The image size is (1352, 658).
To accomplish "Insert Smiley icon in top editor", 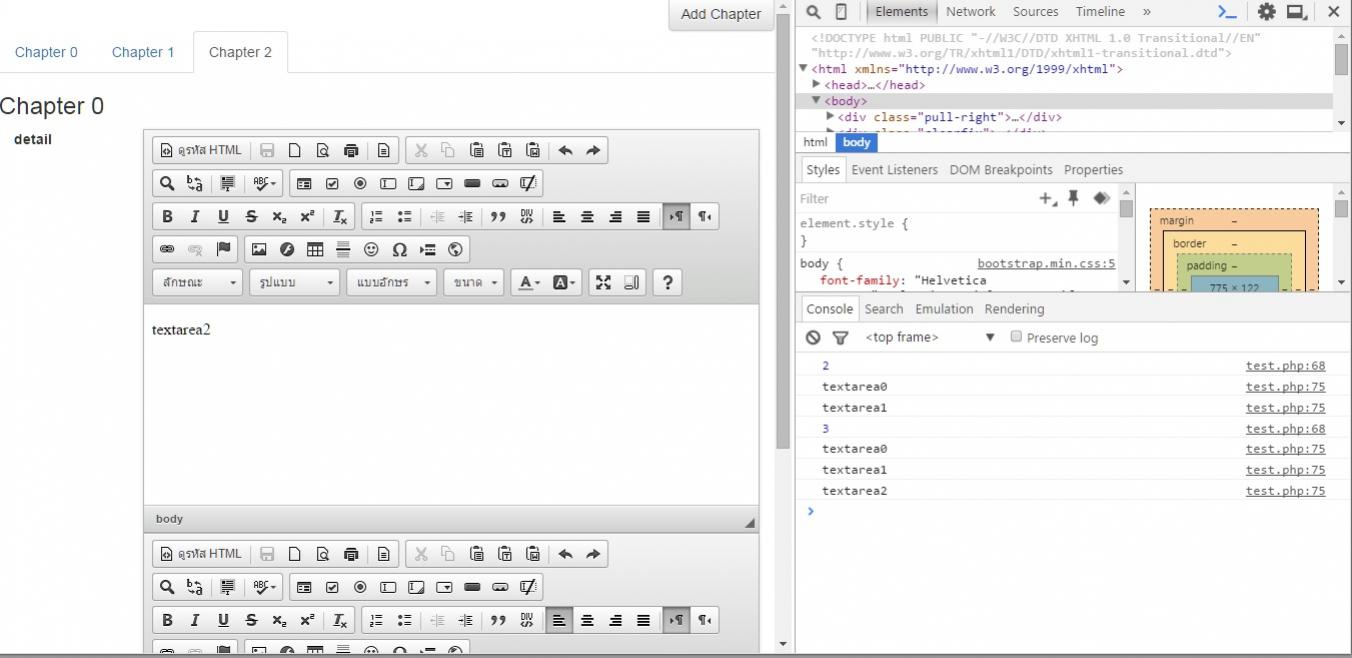I will coord(371,249).
